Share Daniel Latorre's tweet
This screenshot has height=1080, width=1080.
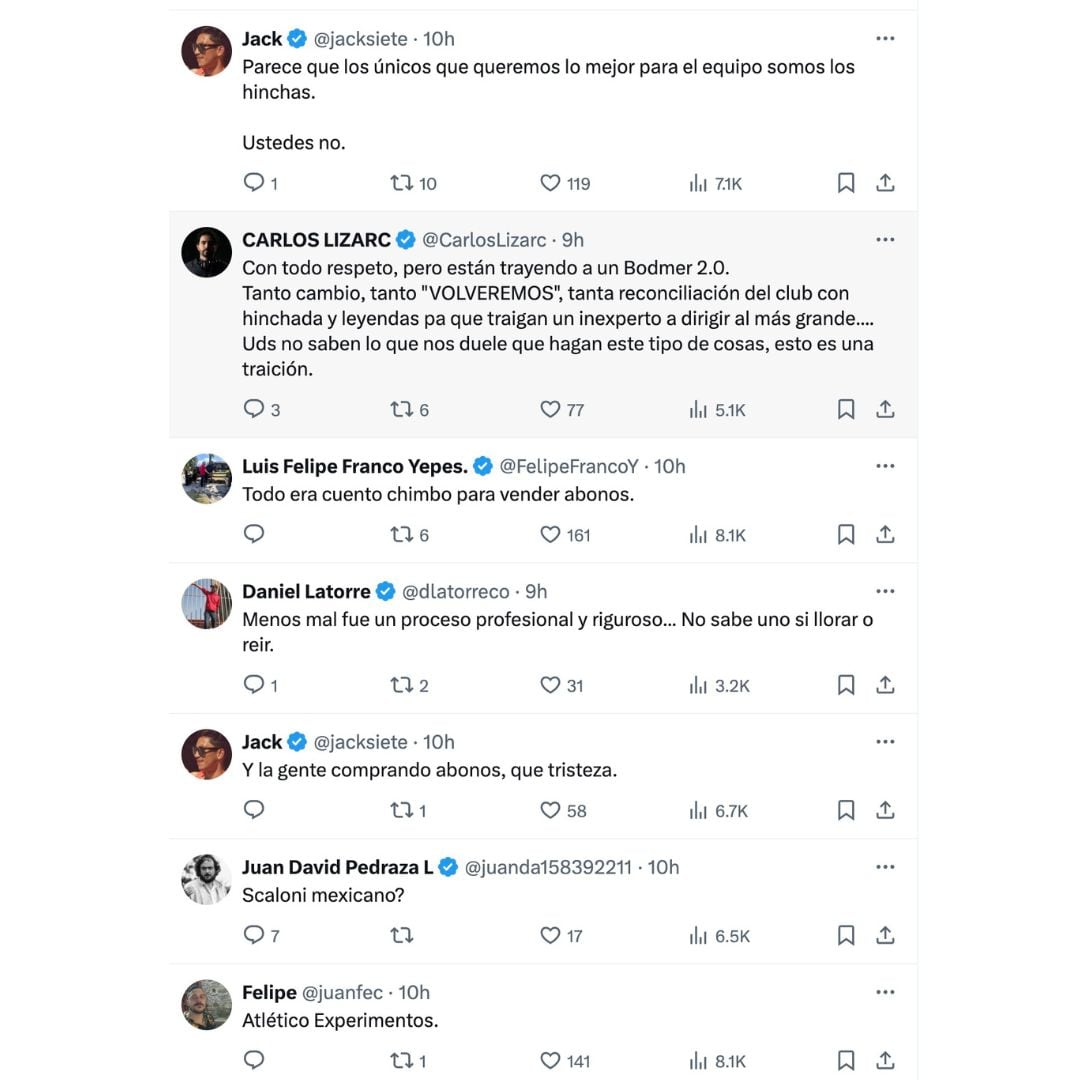[885, 685]
